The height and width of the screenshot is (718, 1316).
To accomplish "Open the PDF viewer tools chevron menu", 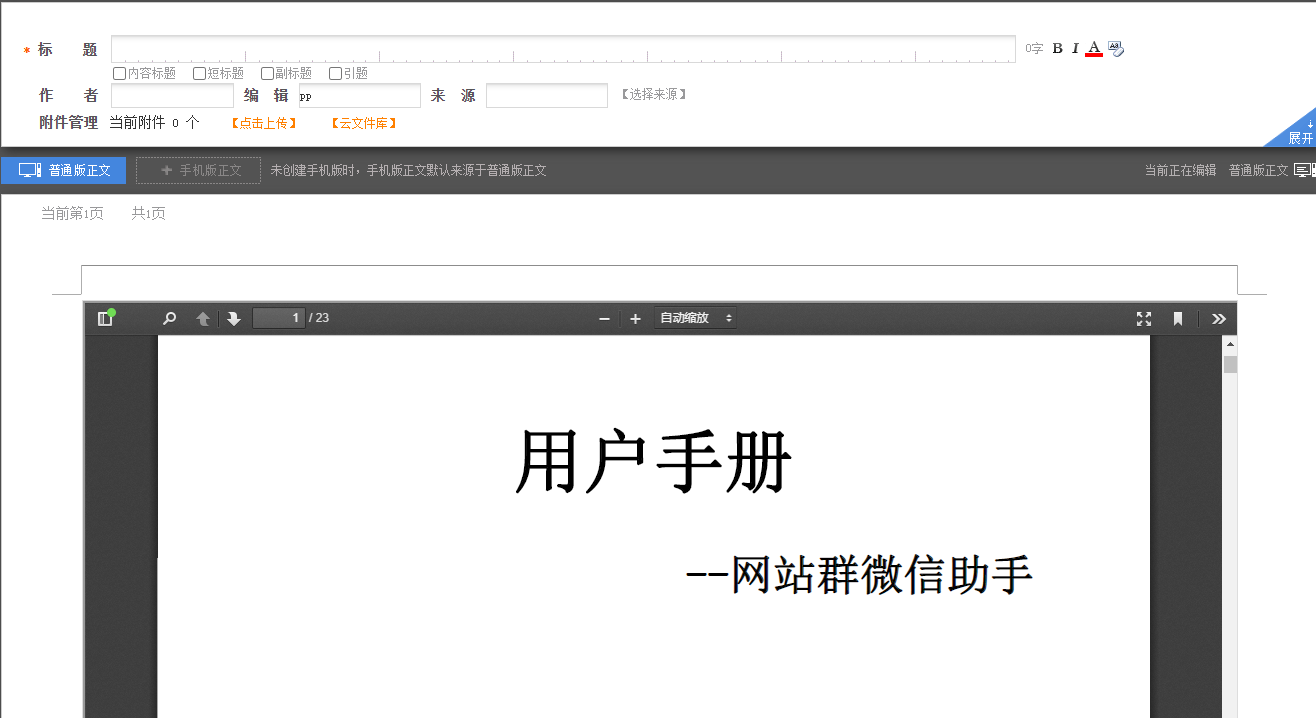I will [1218, 318].
